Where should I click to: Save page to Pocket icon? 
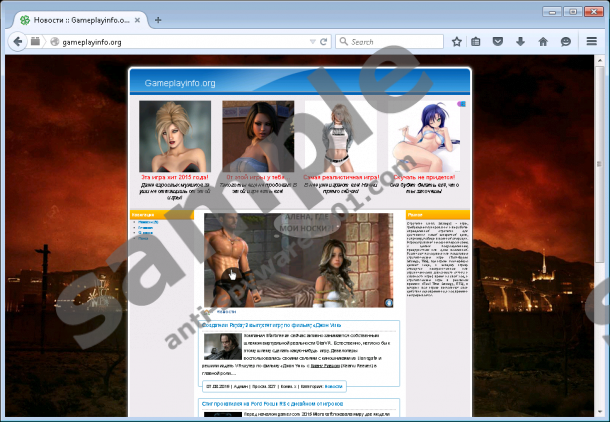tap(498, 42)
